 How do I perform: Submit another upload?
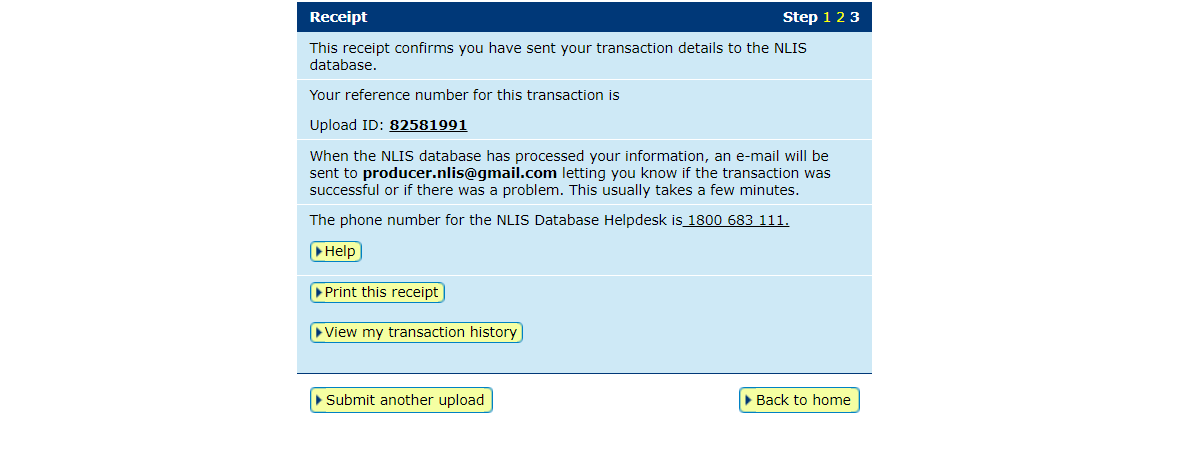coord(404,400)
